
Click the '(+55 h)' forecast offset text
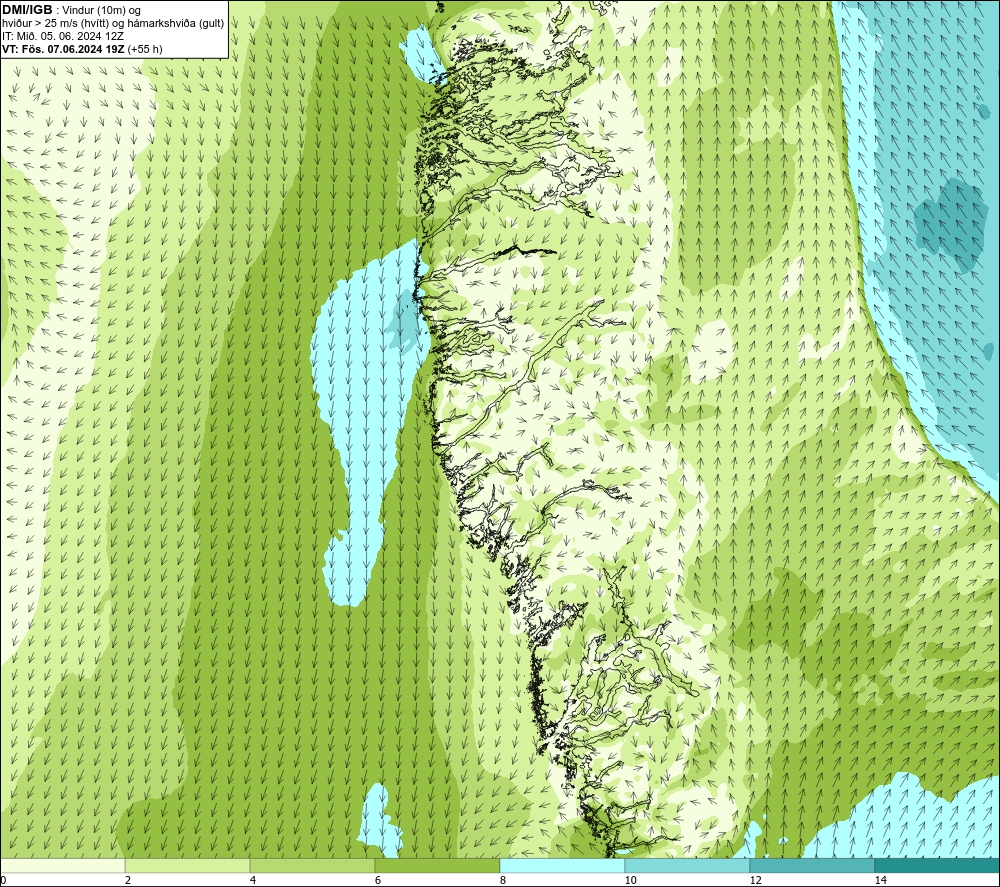coord(145,48)
